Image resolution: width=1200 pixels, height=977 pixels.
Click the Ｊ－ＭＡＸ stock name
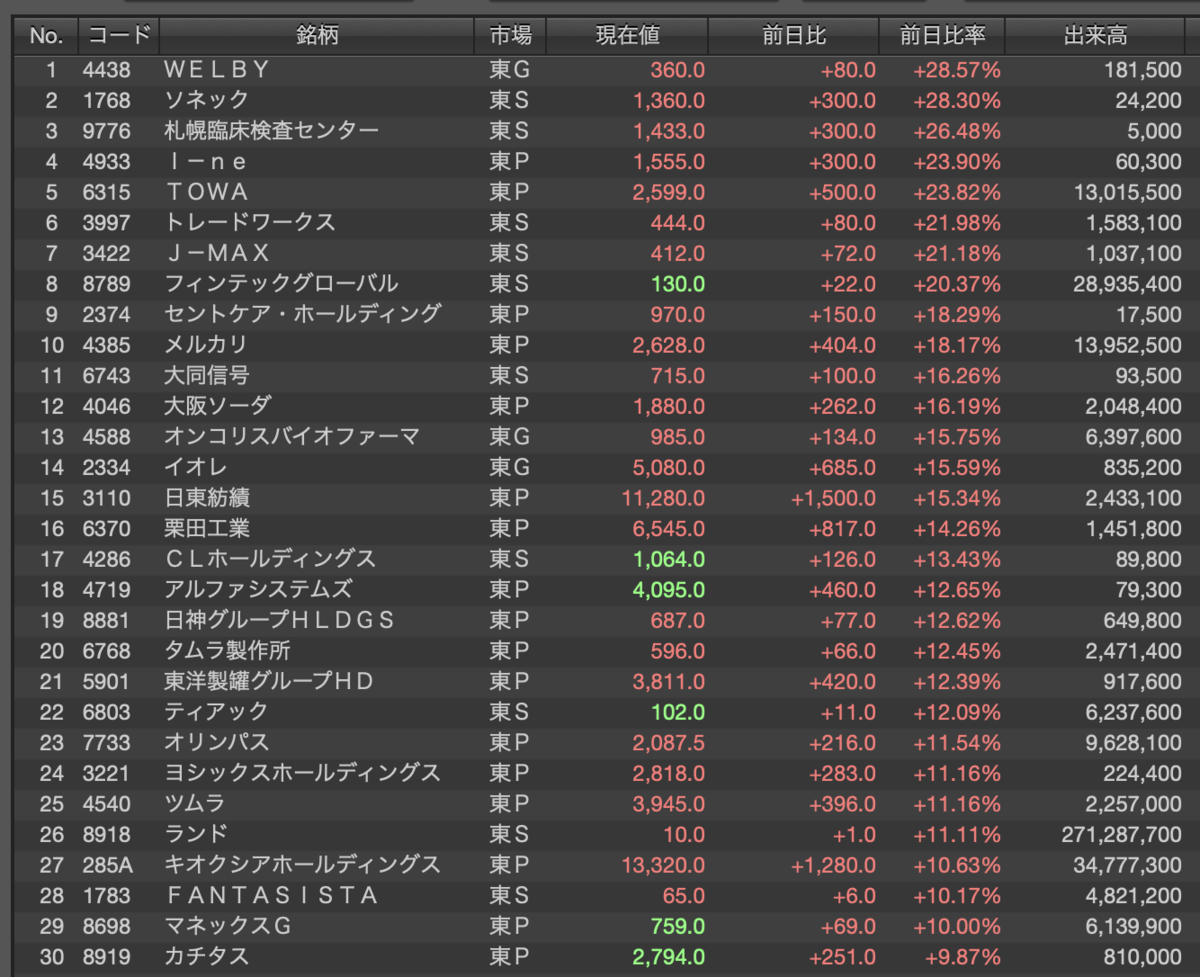pyautogui.click(x=217, y=253)
